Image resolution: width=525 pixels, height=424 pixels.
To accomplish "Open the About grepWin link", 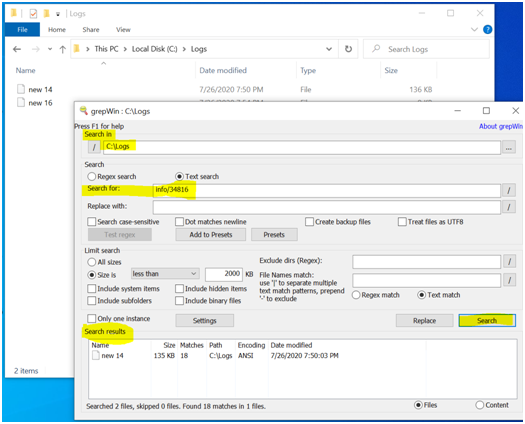I will pos(501,126).
